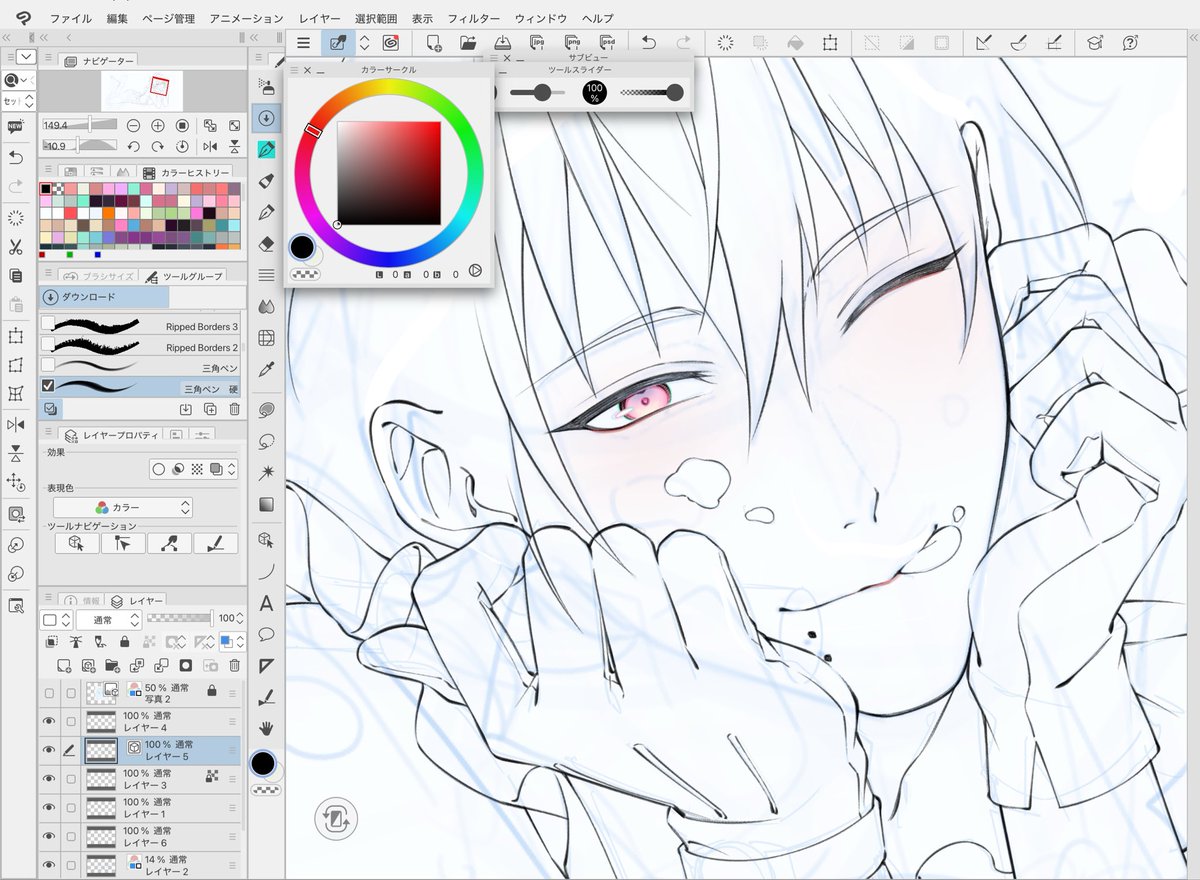
Task: Select the Blend tool with droplets icon
Action: pos(266,306)
